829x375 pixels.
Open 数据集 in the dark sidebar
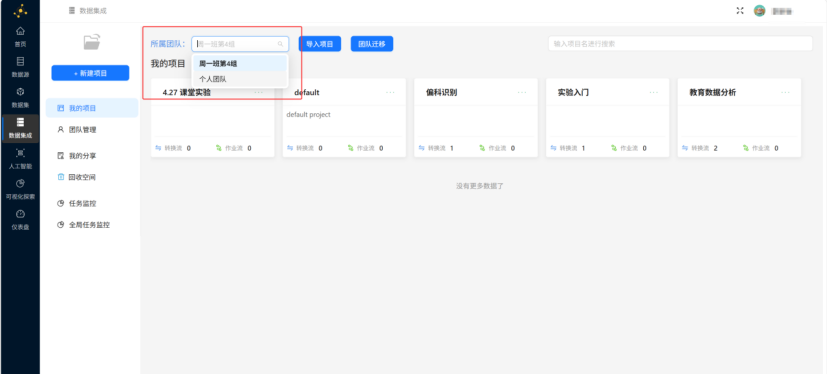20,97
